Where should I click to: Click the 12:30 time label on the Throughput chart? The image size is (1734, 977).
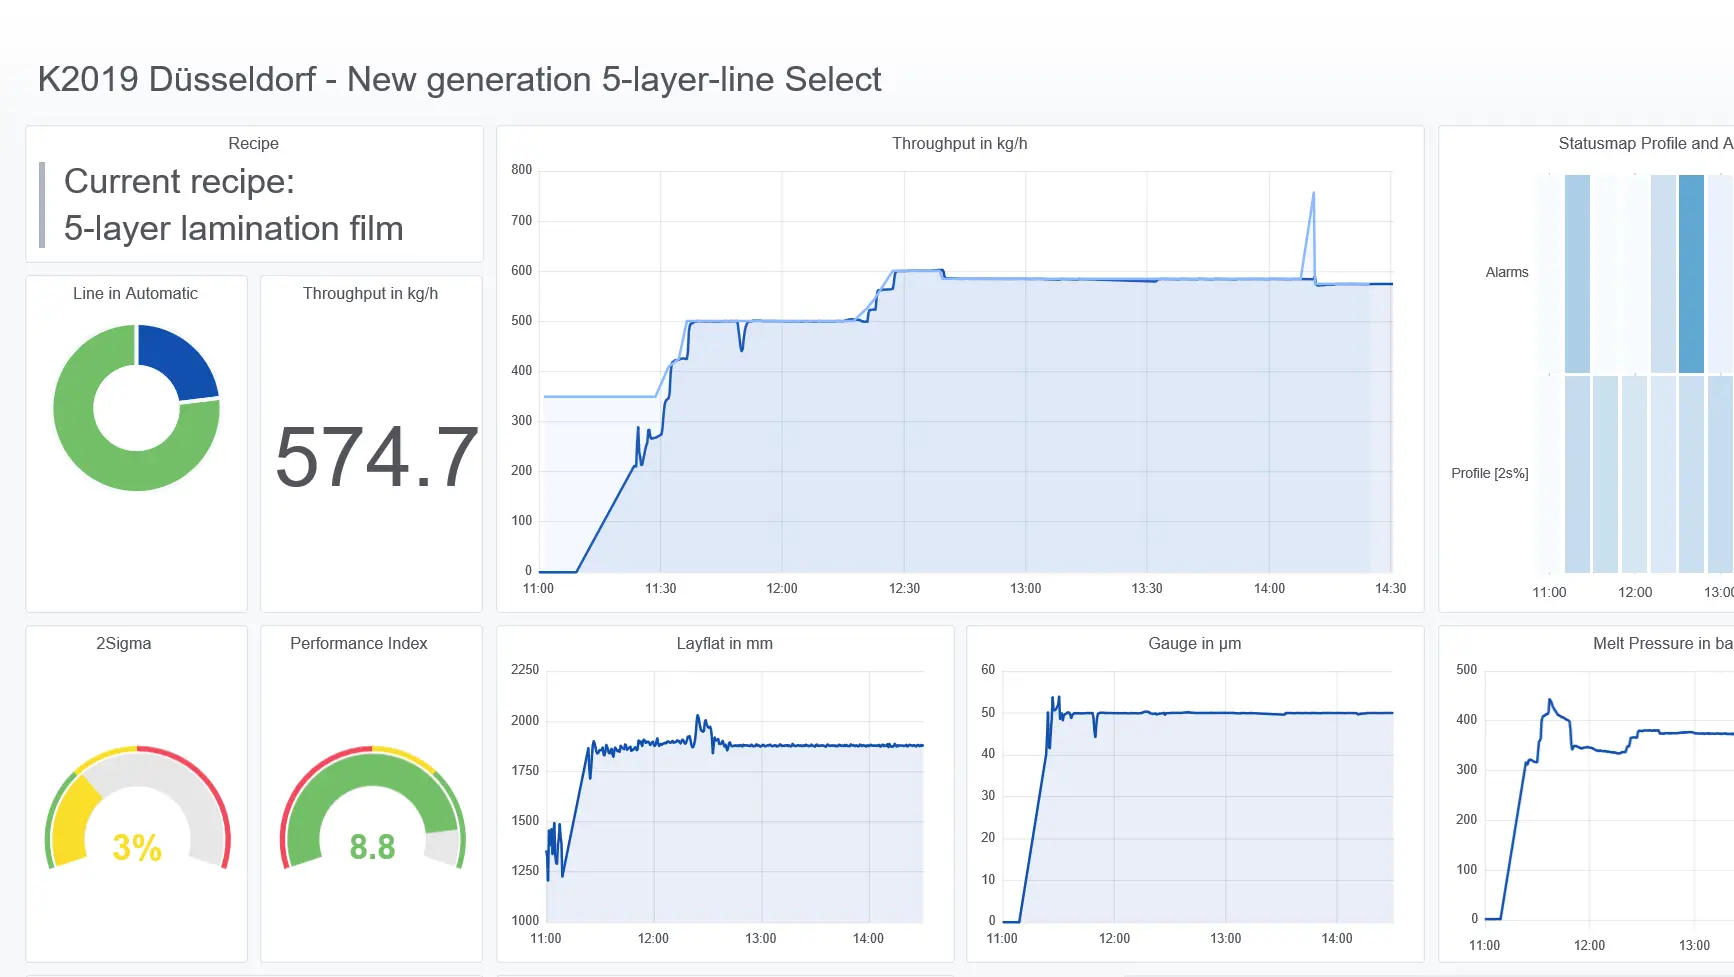coord(904,588)
